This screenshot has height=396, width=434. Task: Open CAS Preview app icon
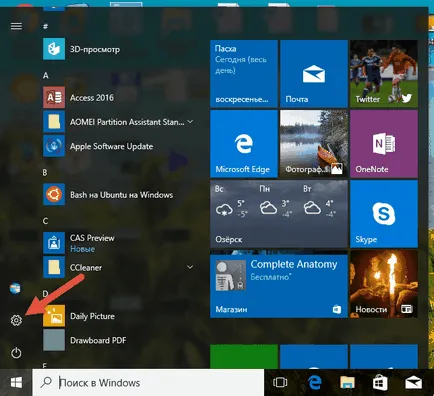[x=54, y=243]
